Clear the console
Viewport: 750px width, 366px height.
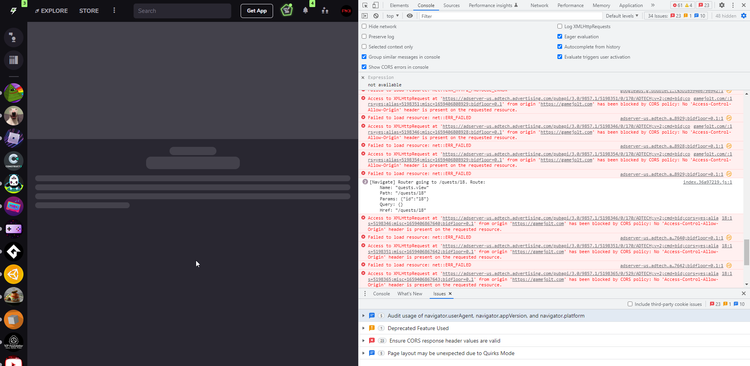pyautogui.click(x=376, y=16)
